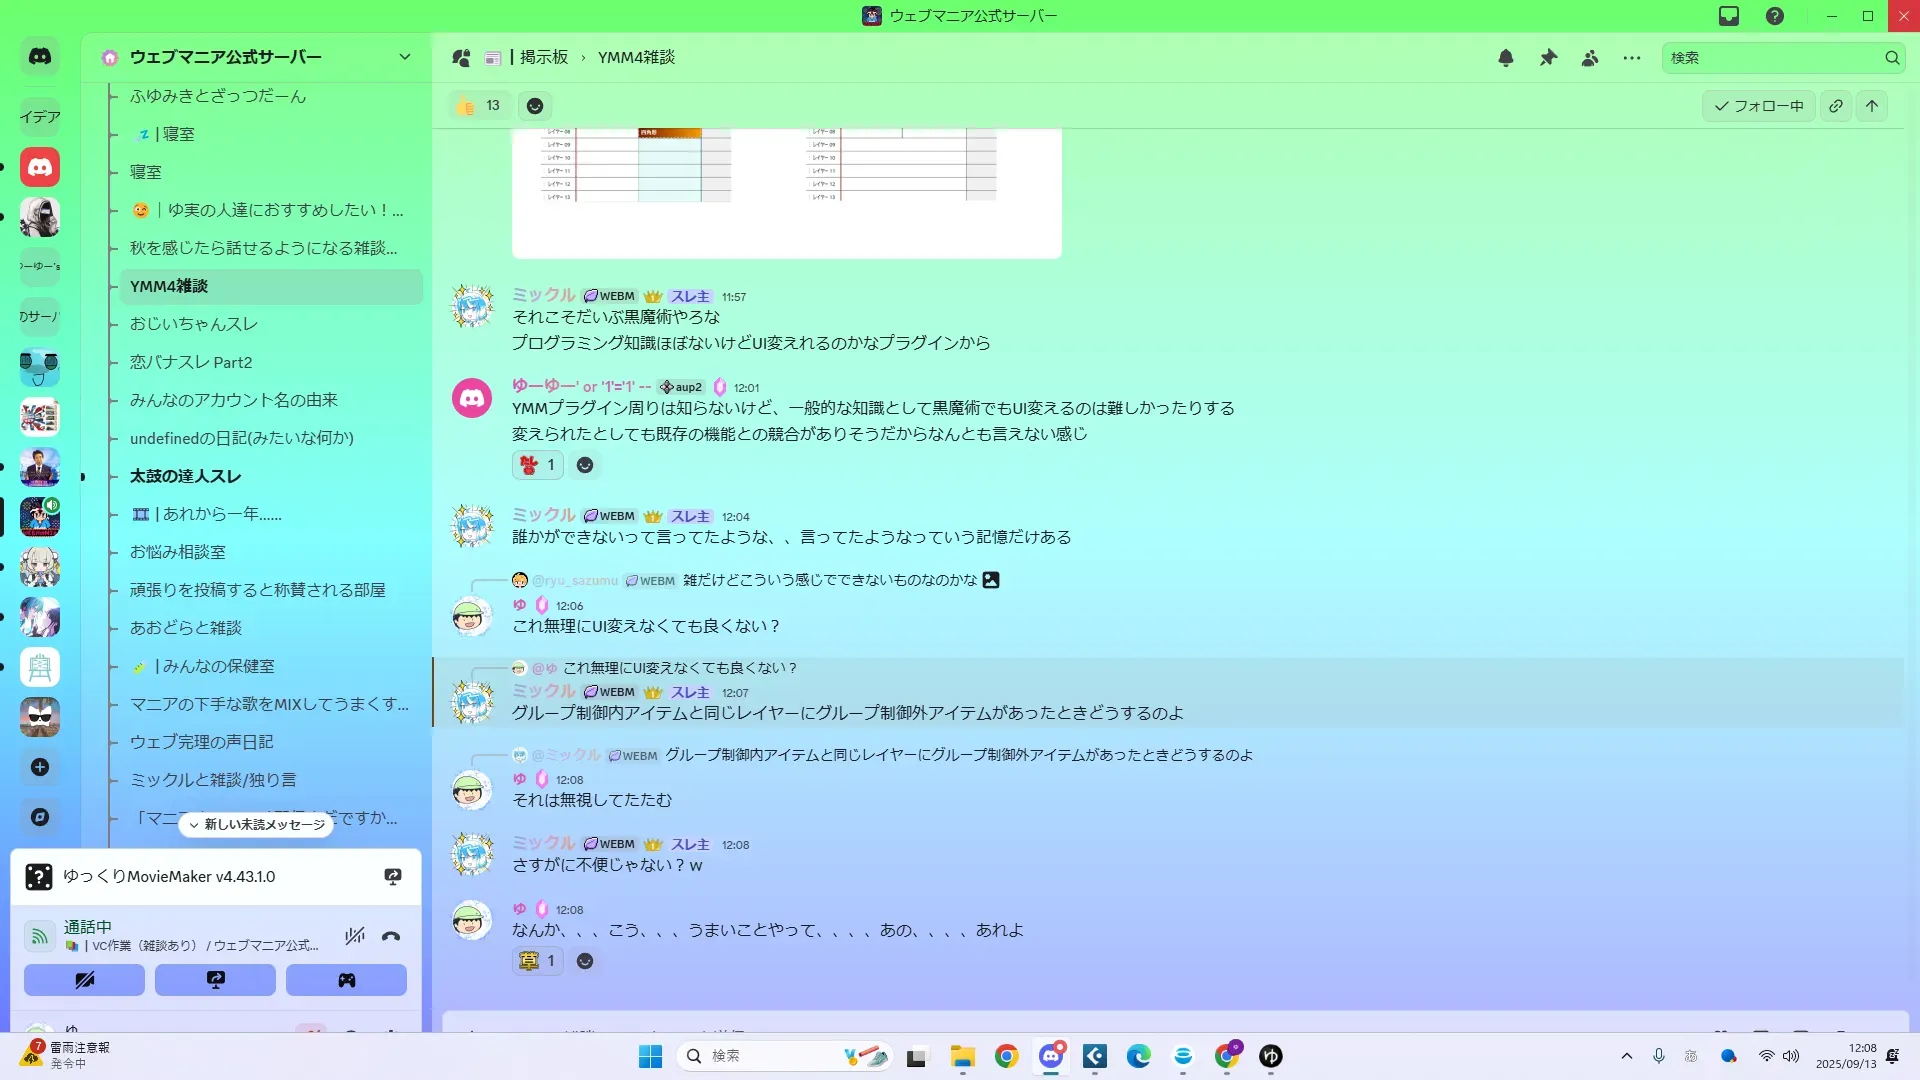Viewport: 1920px width, 1080px height.
Task: Toggle noise suppression in voice panel
Action: click(354, 937)
